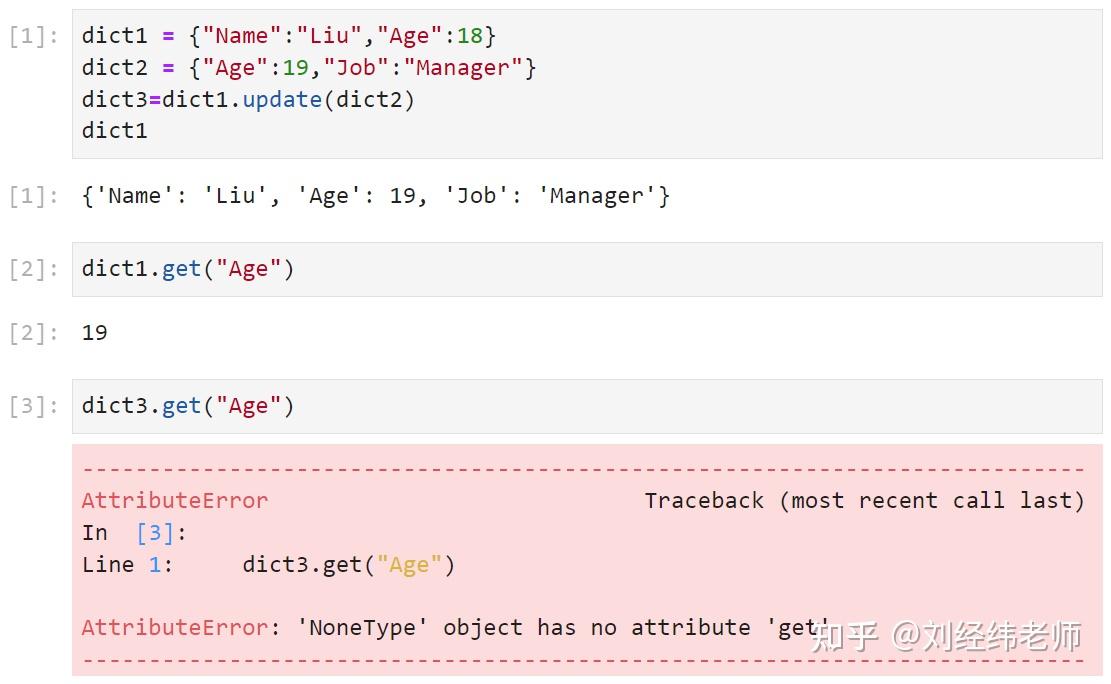Select the [1] output prompt label
Viewport: 1111px width, 684px height.
pyautogui.click(x=33, y=196)
